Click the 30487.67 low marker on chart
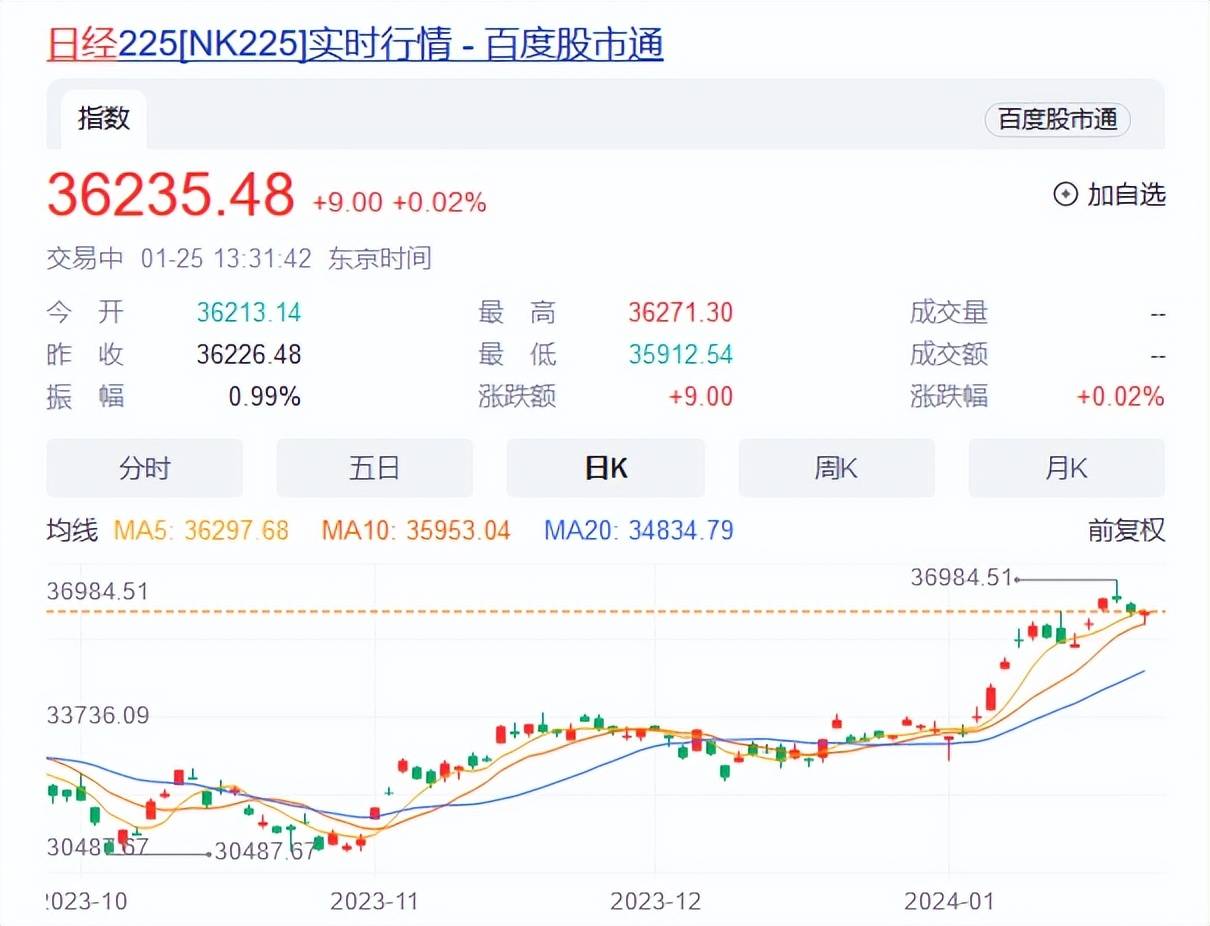This screenshot has height=926, width=1210. (x=265, y=852)
